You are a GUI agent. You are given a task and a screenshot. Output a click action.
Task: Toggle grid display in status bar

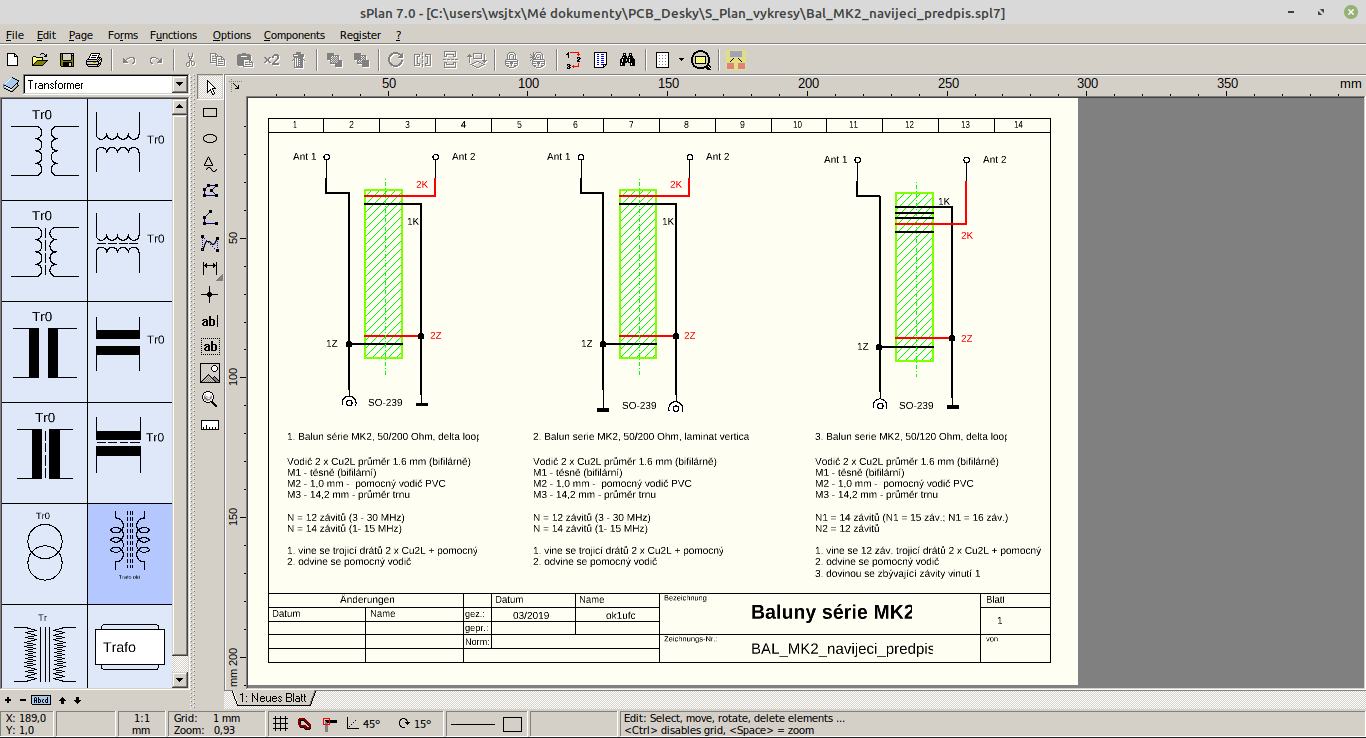[281, 722]
